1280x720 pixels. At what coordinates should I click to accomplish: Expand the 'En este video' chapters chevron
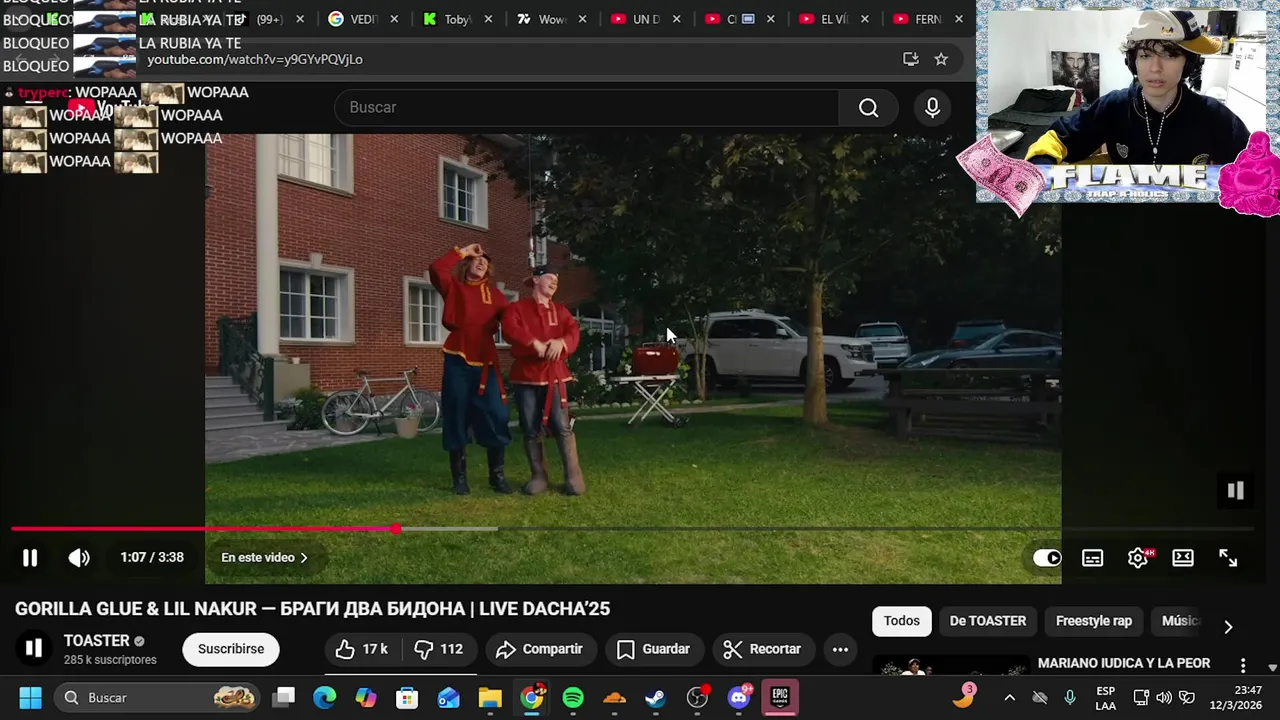(x=304, y=558)
